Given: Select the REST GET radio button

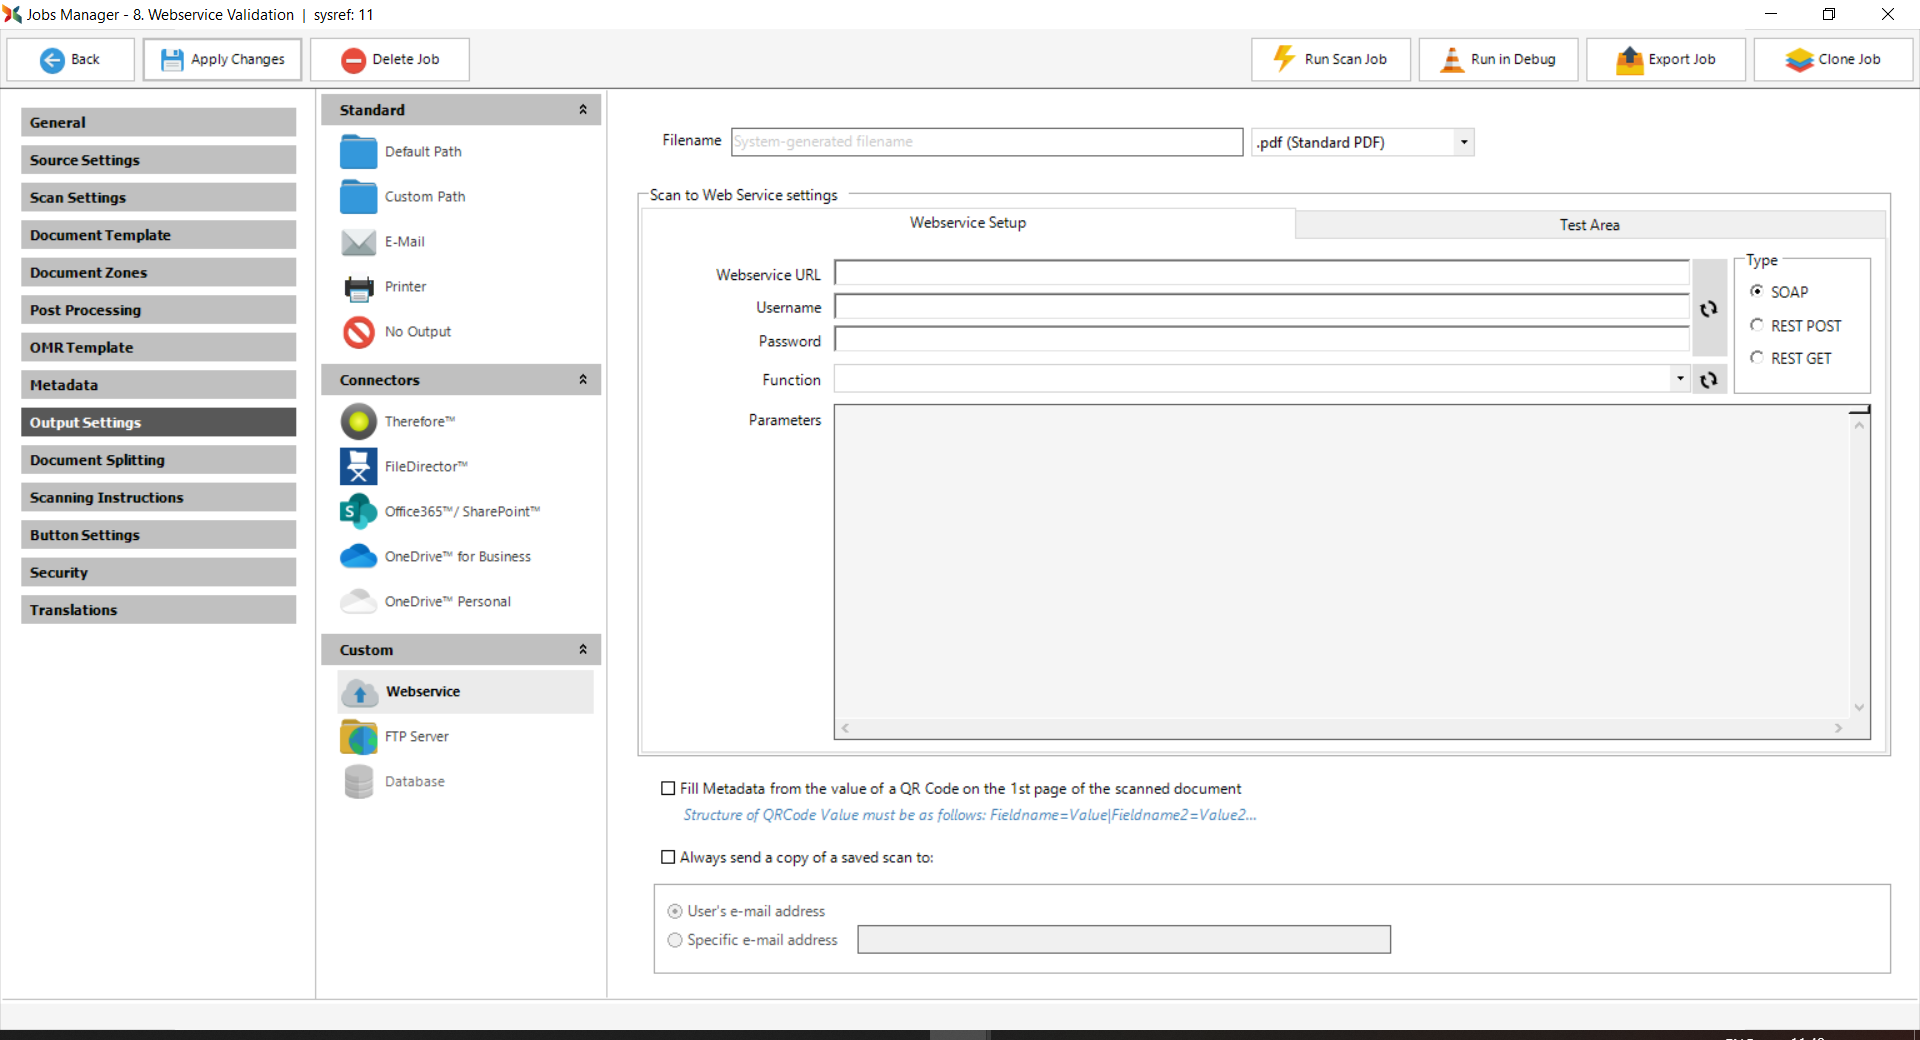Looking at the screenshot, I should tap(1757, 358).
